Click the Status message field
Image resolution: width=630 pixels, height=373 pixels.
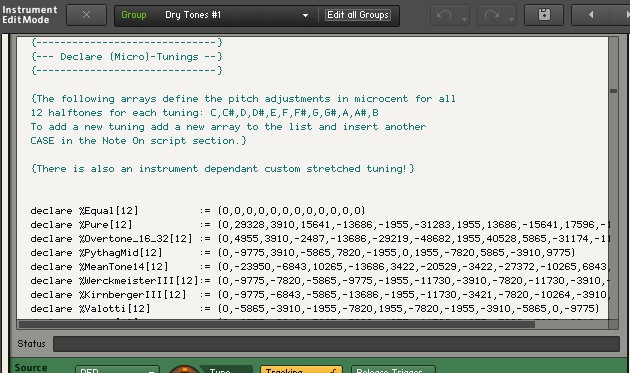(x=336, y=344)
